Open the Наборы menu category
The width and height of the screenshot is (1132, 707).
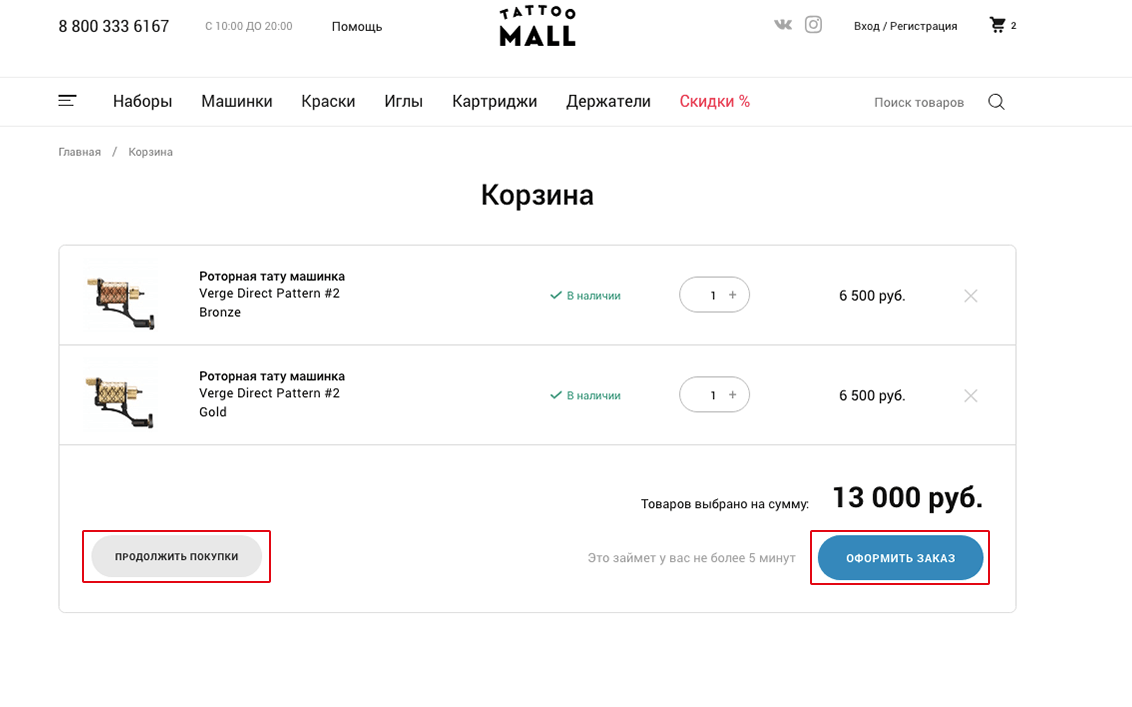[x=142, y=101]
